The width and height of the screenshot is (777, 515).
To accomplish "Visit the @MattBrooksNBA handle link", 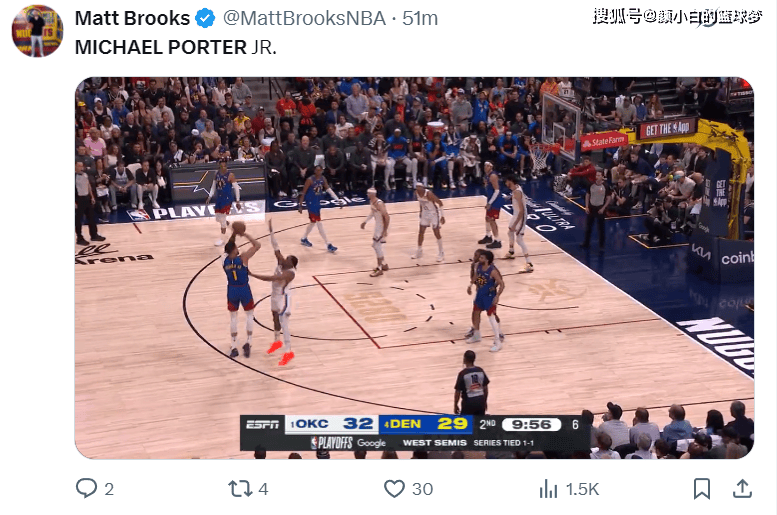I will (x=304, y=18).
